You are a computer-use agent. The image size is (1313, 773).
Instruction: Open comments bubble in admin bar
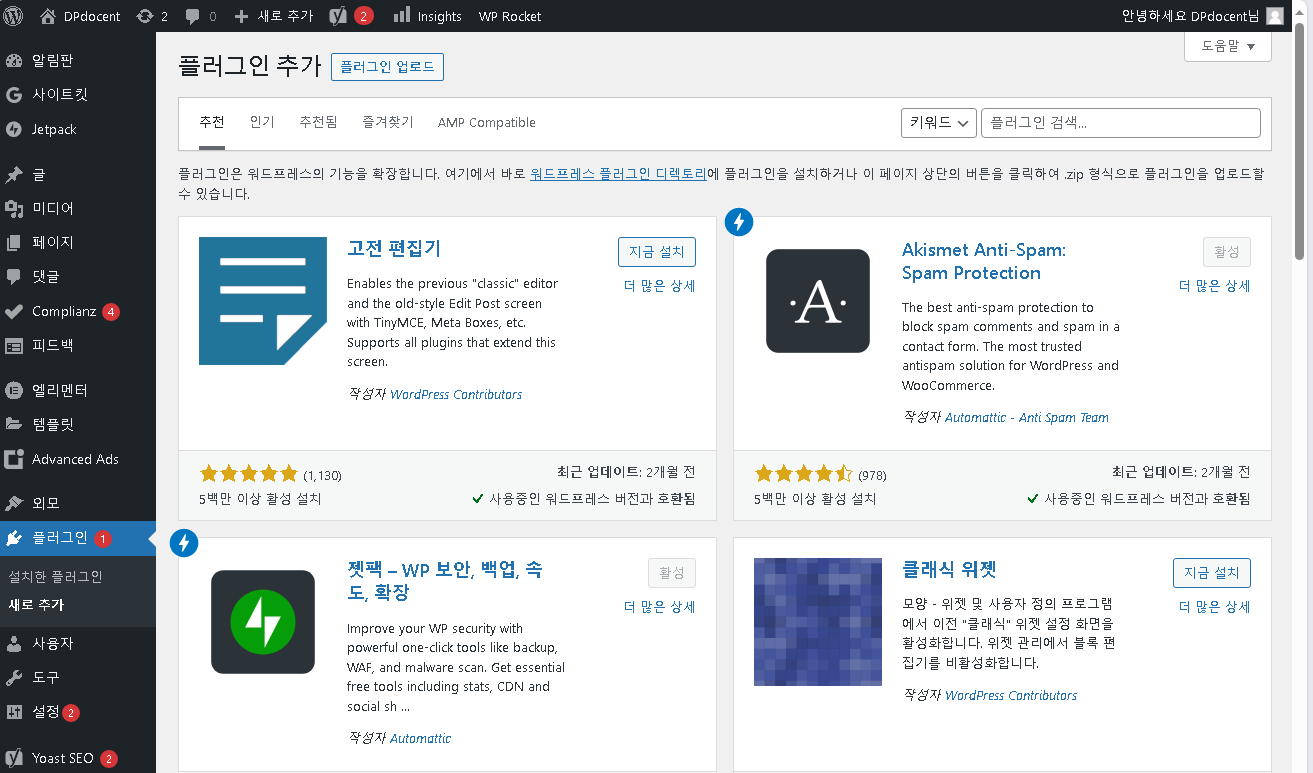point(200,16)
